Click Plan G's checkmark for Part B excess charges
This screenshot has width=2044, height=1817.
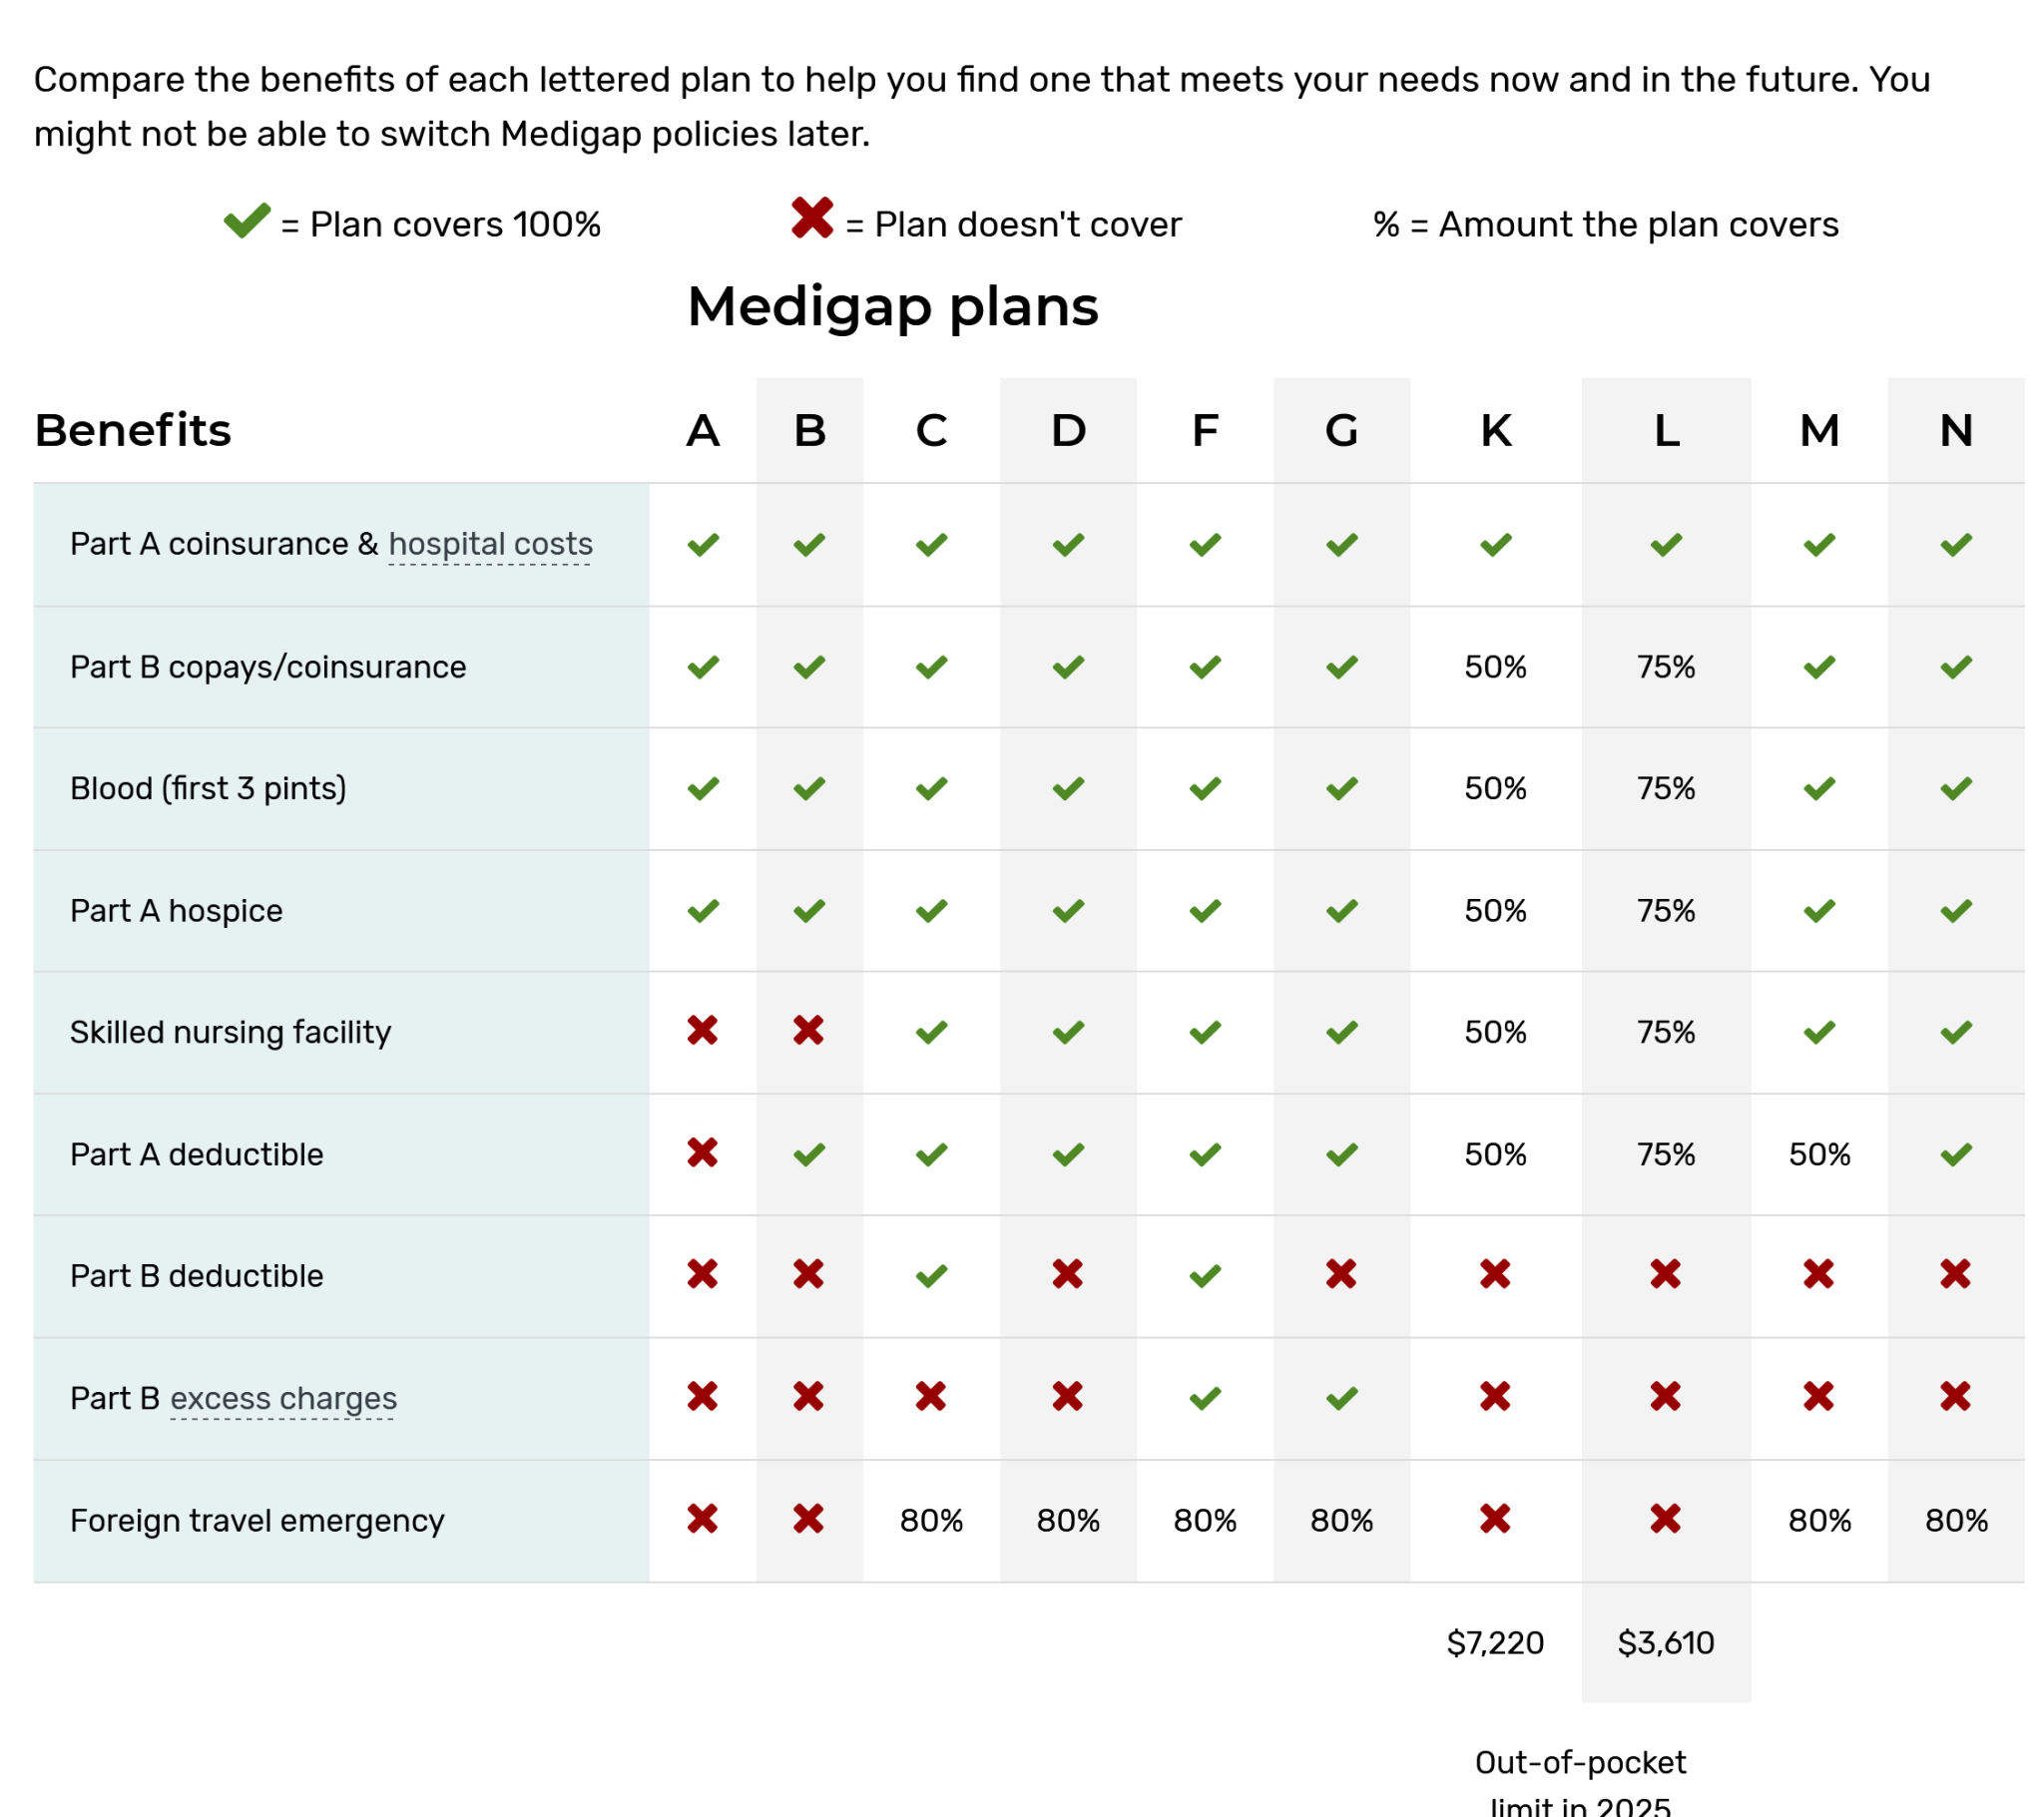click(x=1342, y=1398)
